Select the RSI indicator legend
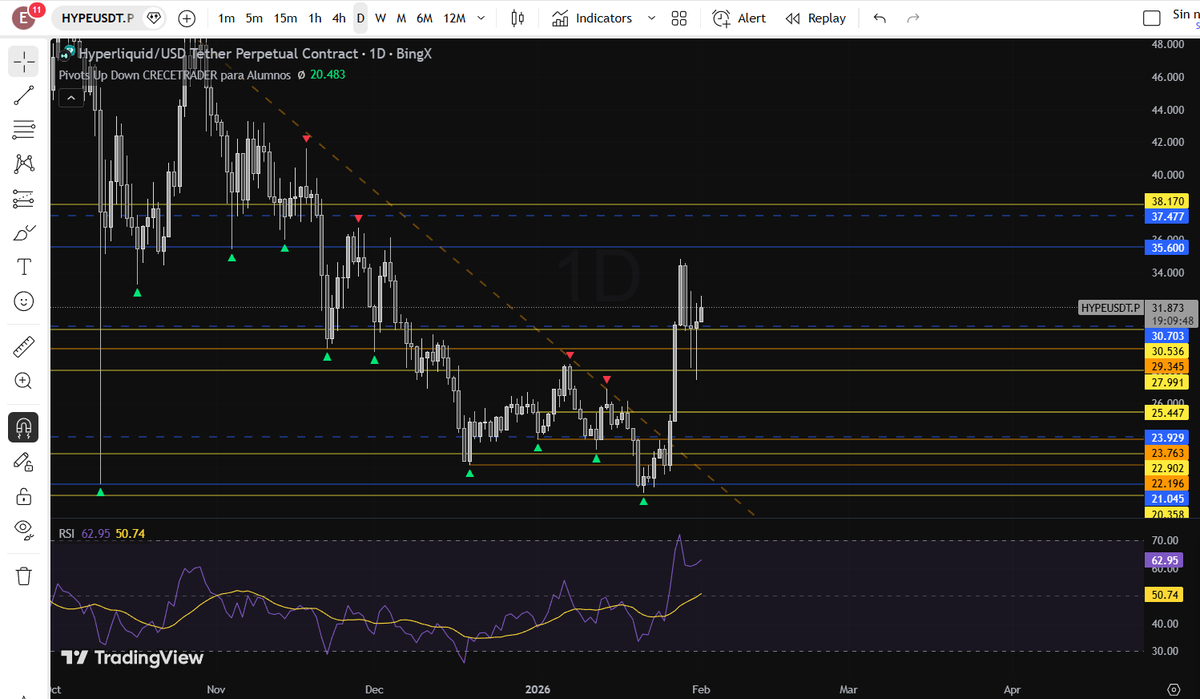 pos(67,534)
